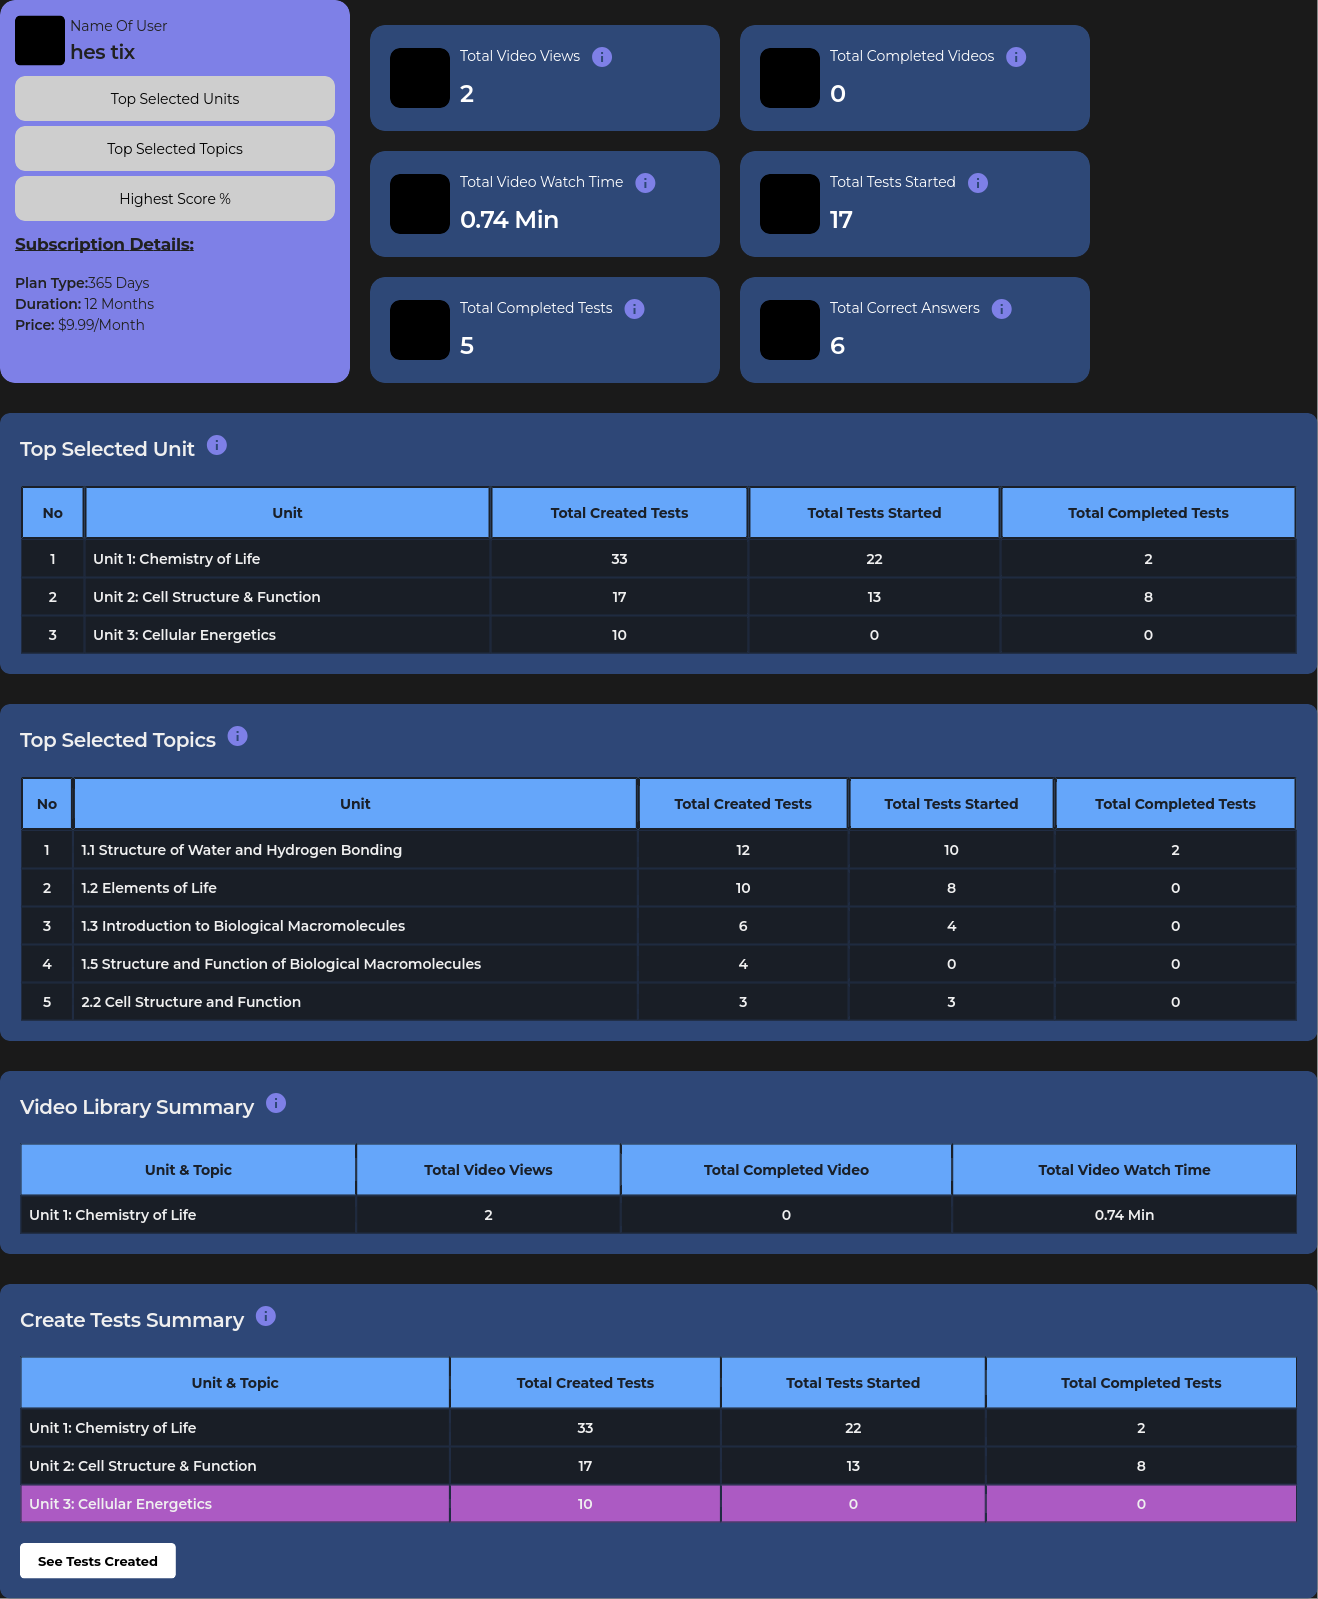
Task: Click info icon next to Top Selected Unit heading
Action: pyautogui.click(x=217, y=445)
